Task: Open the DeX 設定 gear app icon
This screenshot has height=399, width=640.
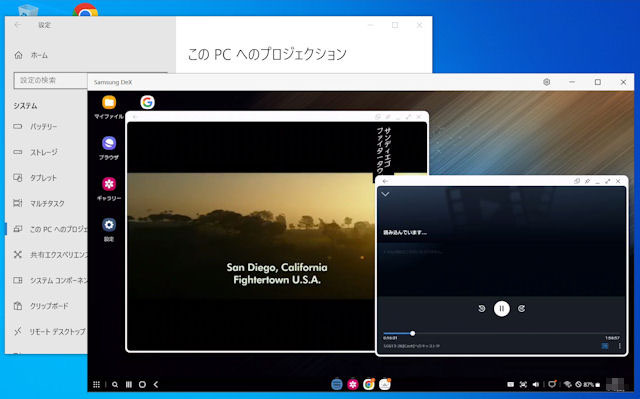Action: tap(109, 225)
